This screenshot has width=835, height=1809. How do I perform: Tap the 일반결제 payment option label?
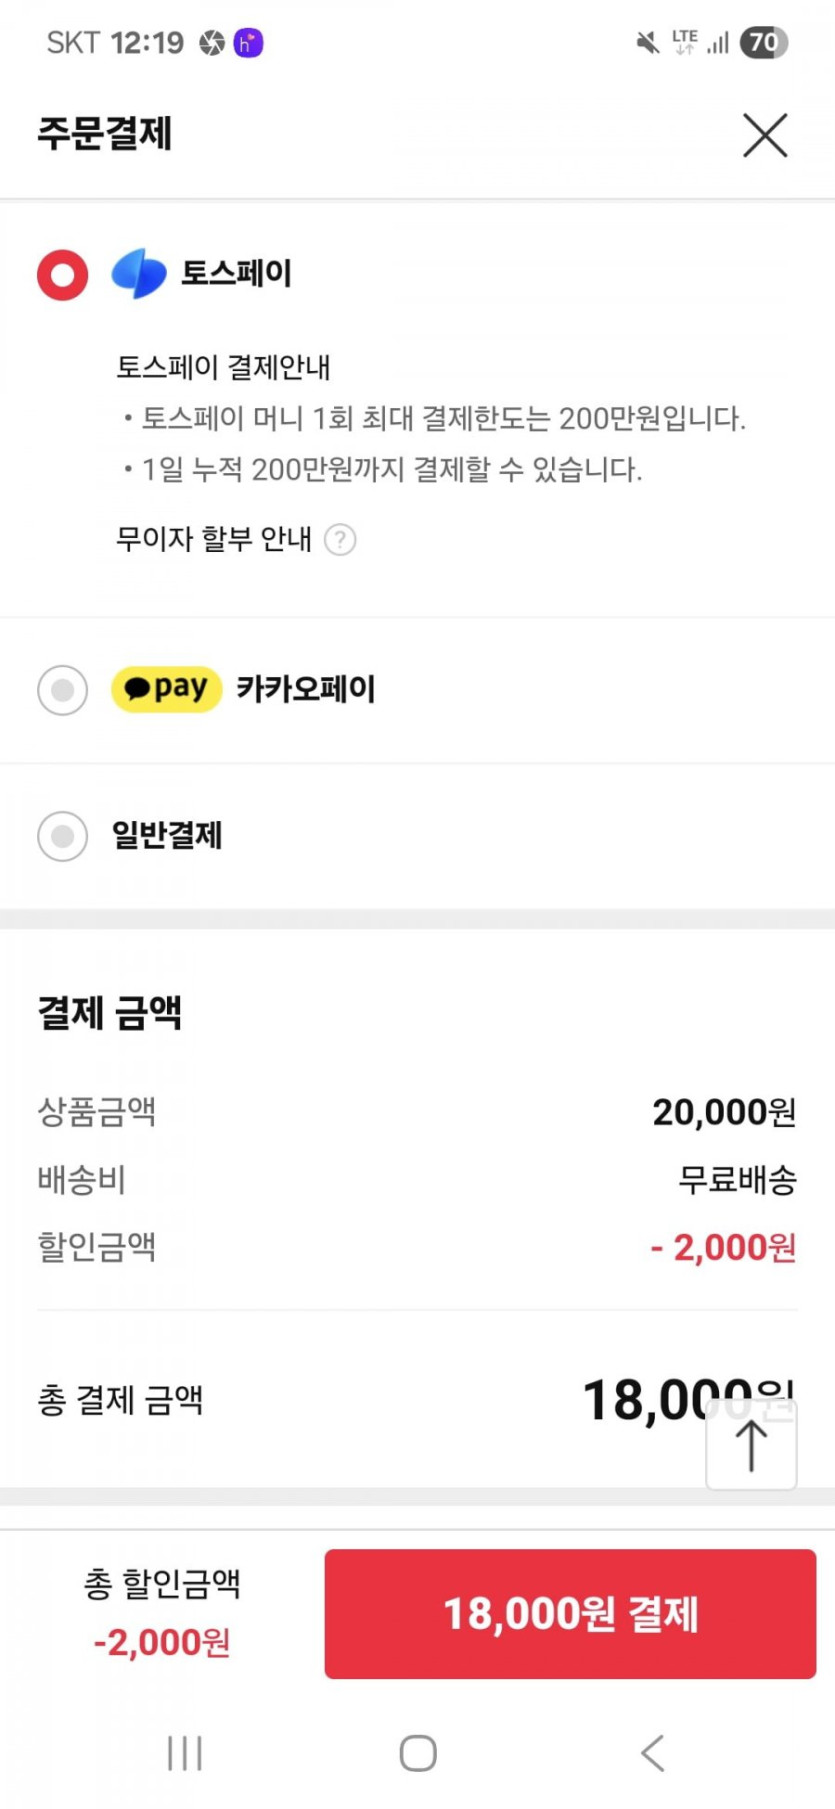tap(167, 835)
